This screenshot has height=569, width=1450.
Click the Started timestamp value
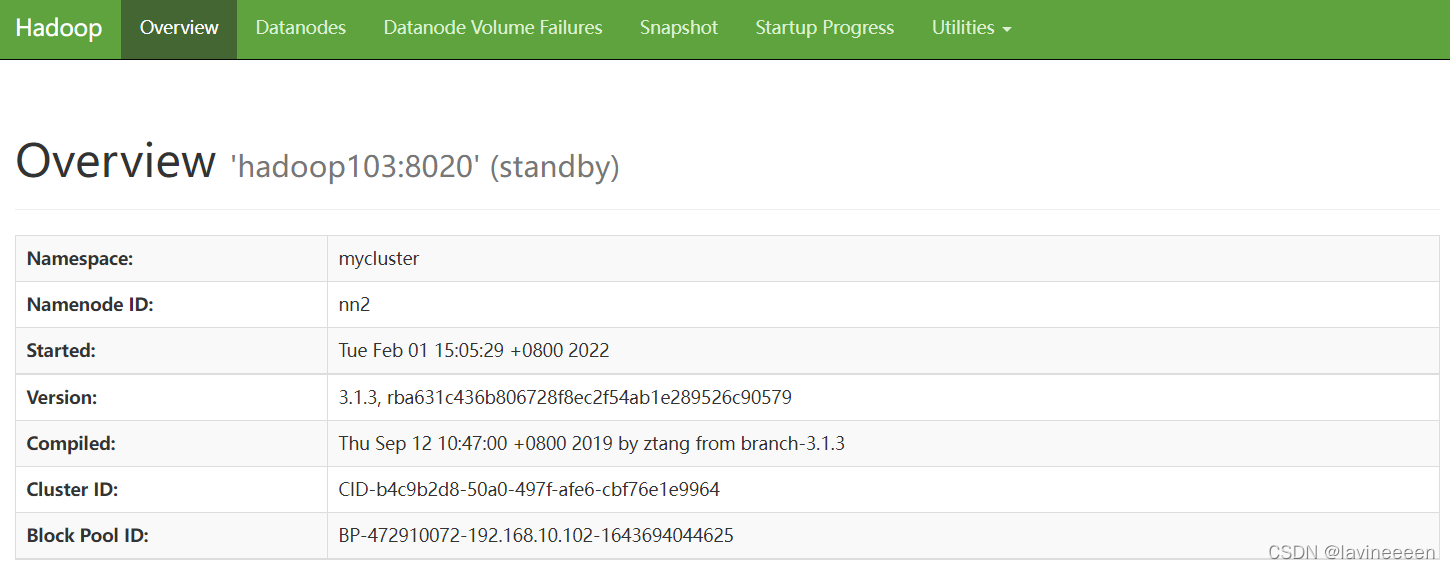[474, 351]
